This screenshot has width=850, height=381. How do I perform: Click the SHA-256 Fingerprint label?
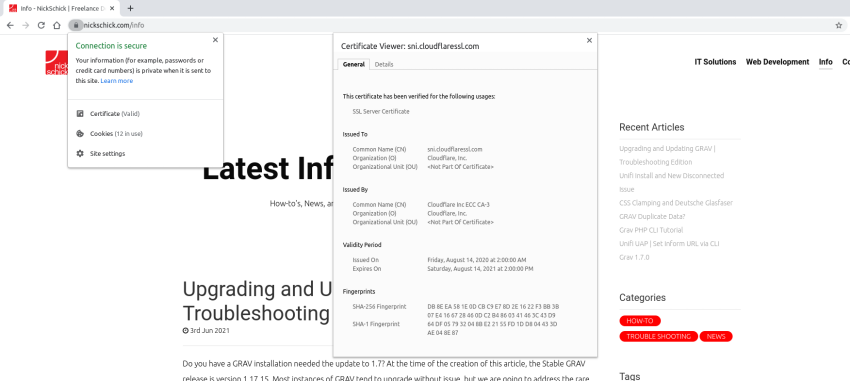coord(379,307)
